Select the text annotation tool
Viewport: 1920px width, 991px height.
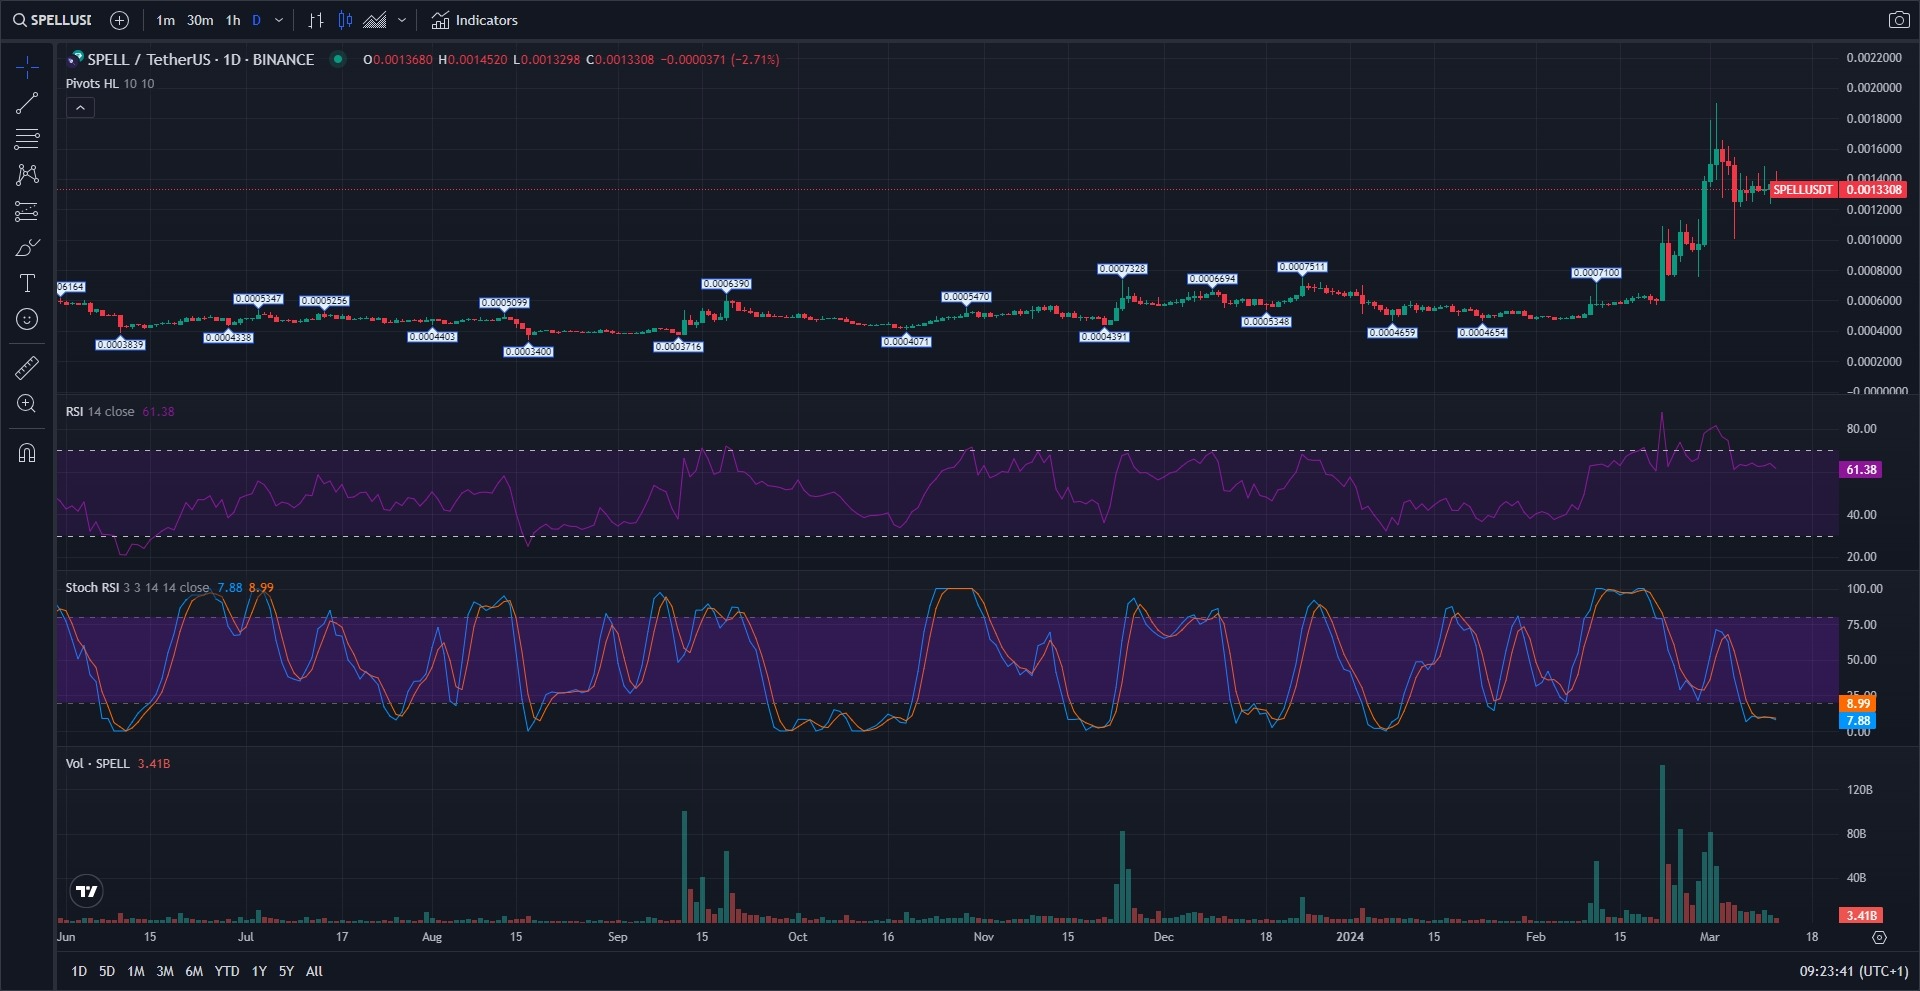tap(27, 284)
